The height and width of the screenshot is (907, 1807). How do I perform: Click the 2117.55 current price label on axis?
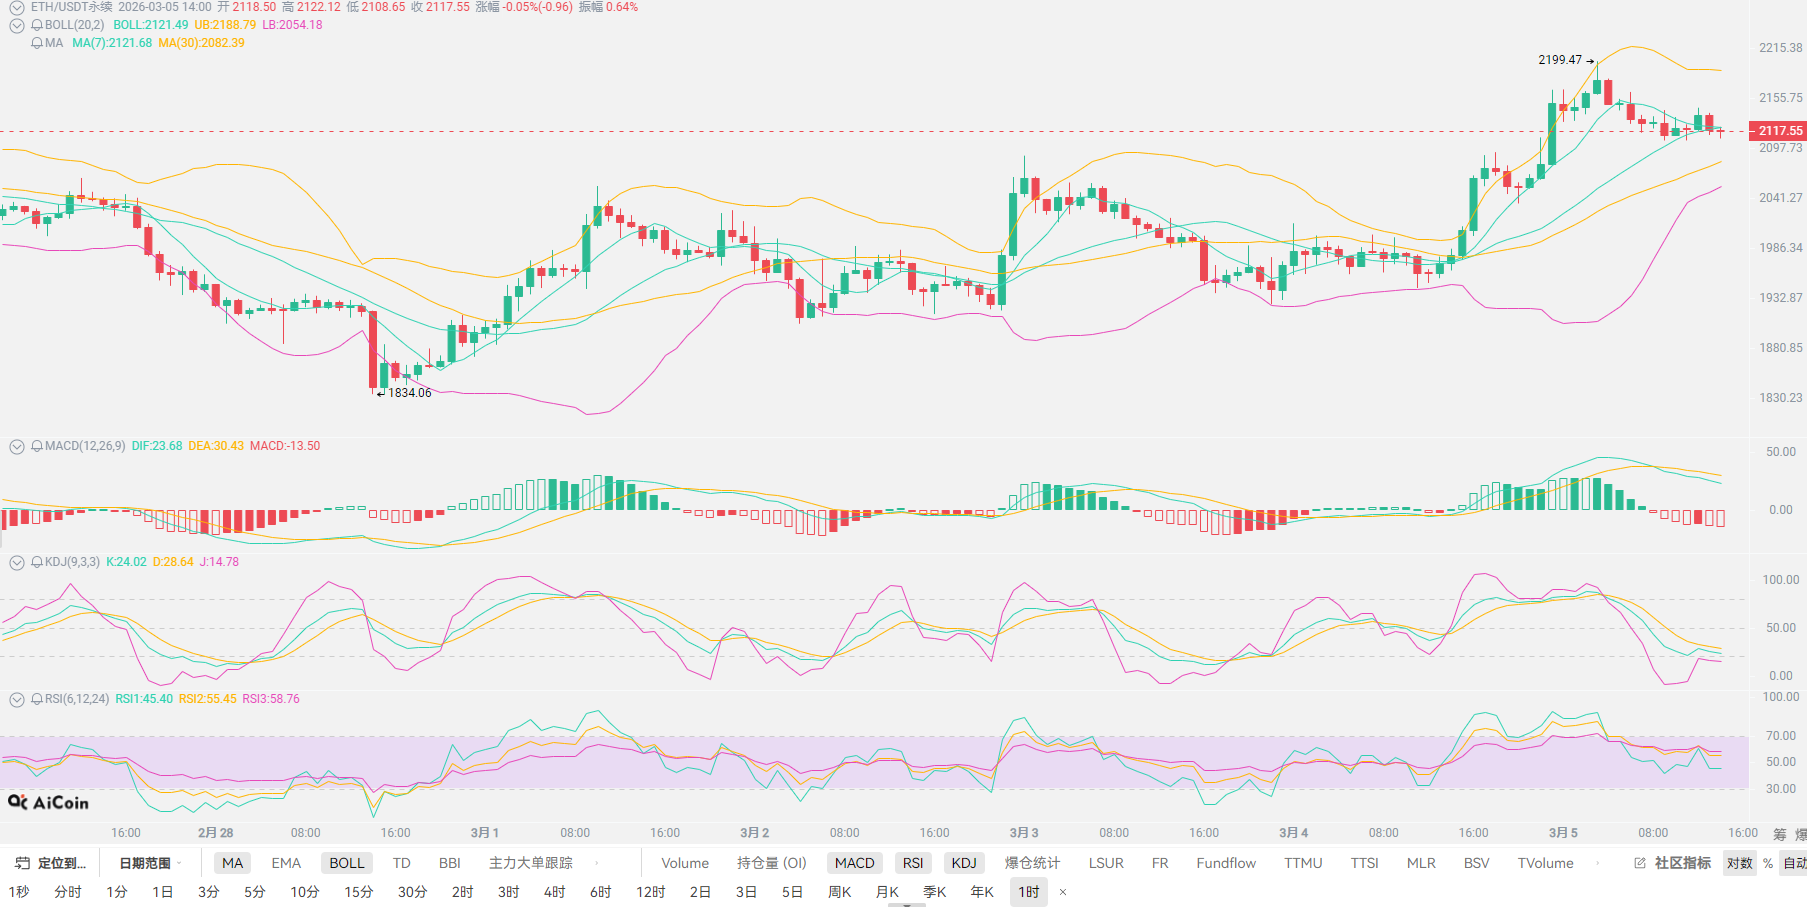pyautogui.click(x=1779, y=131)
